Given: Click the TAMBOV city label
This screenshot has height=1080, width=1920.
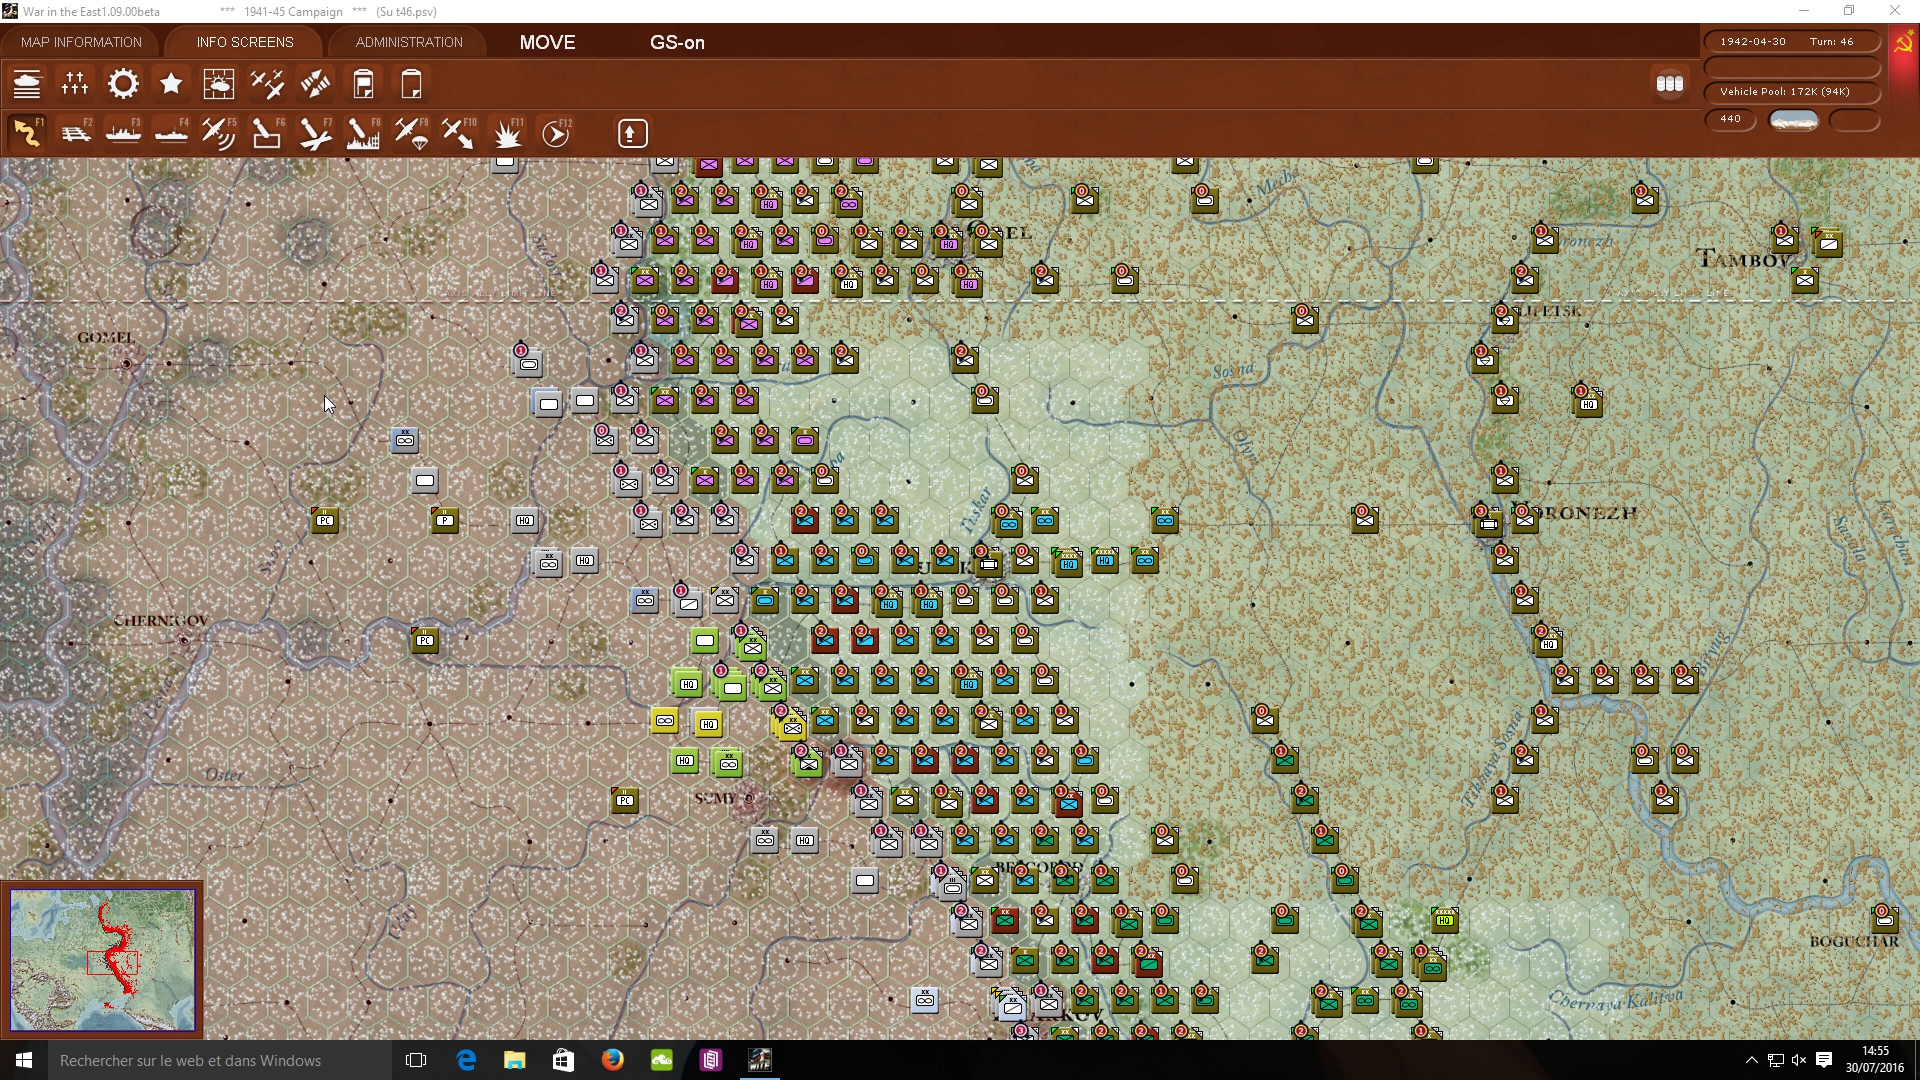Looking at the screenshot, I should point(1745,259).
